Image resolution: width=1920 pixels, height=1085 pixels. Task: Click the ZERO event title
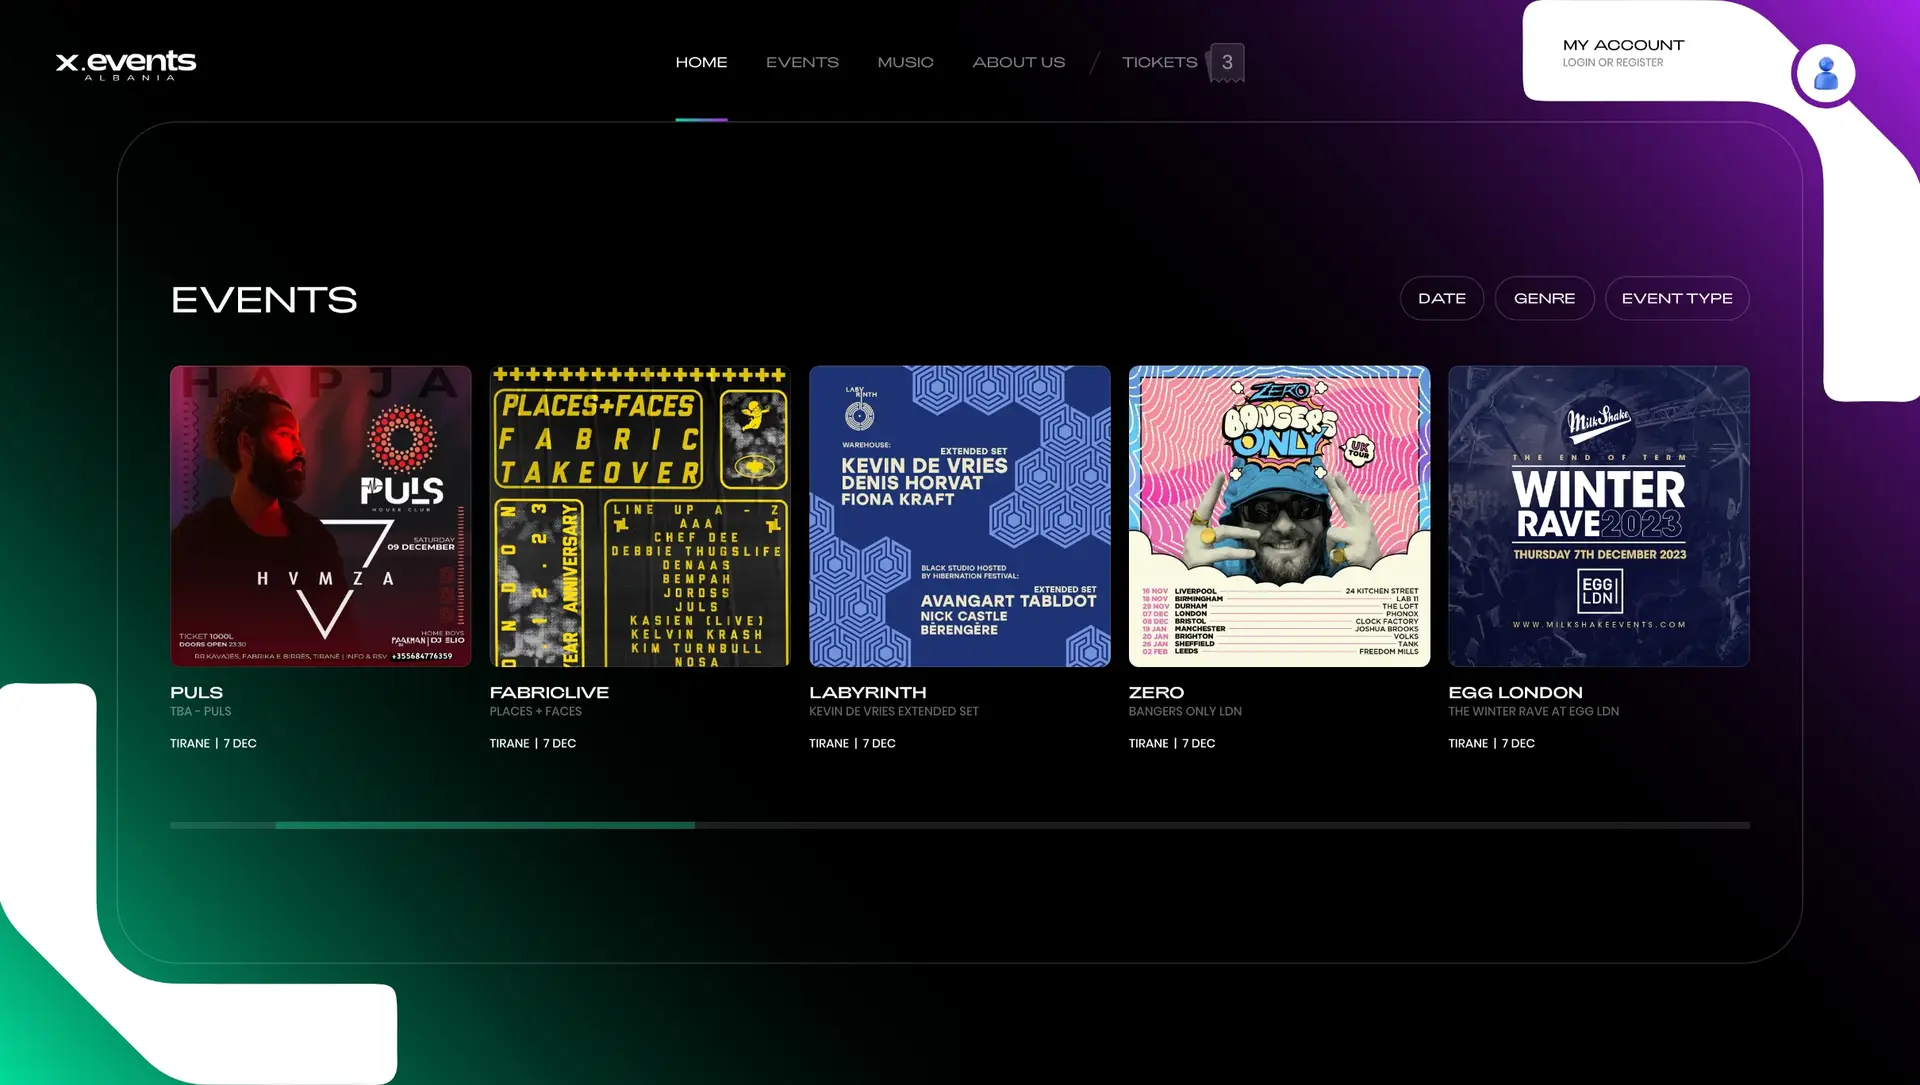tap(1156, 692)
